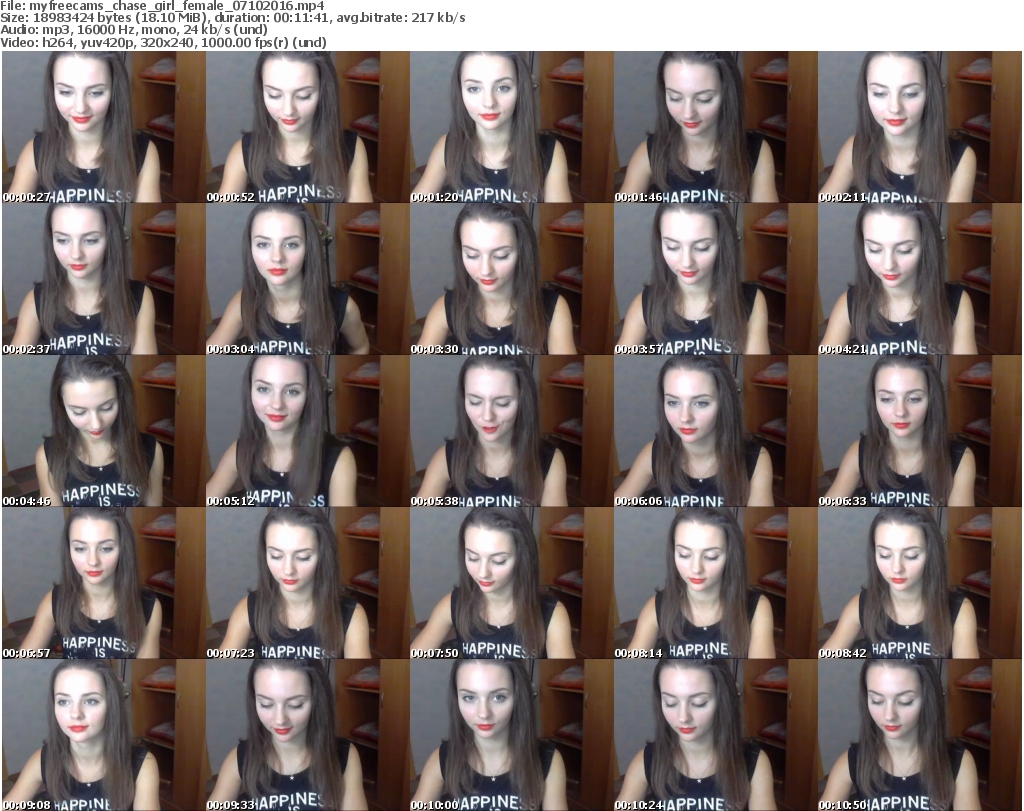Select the thumbnail at 00:07:50
This screenshot has width=1024, height=811.
511,583
